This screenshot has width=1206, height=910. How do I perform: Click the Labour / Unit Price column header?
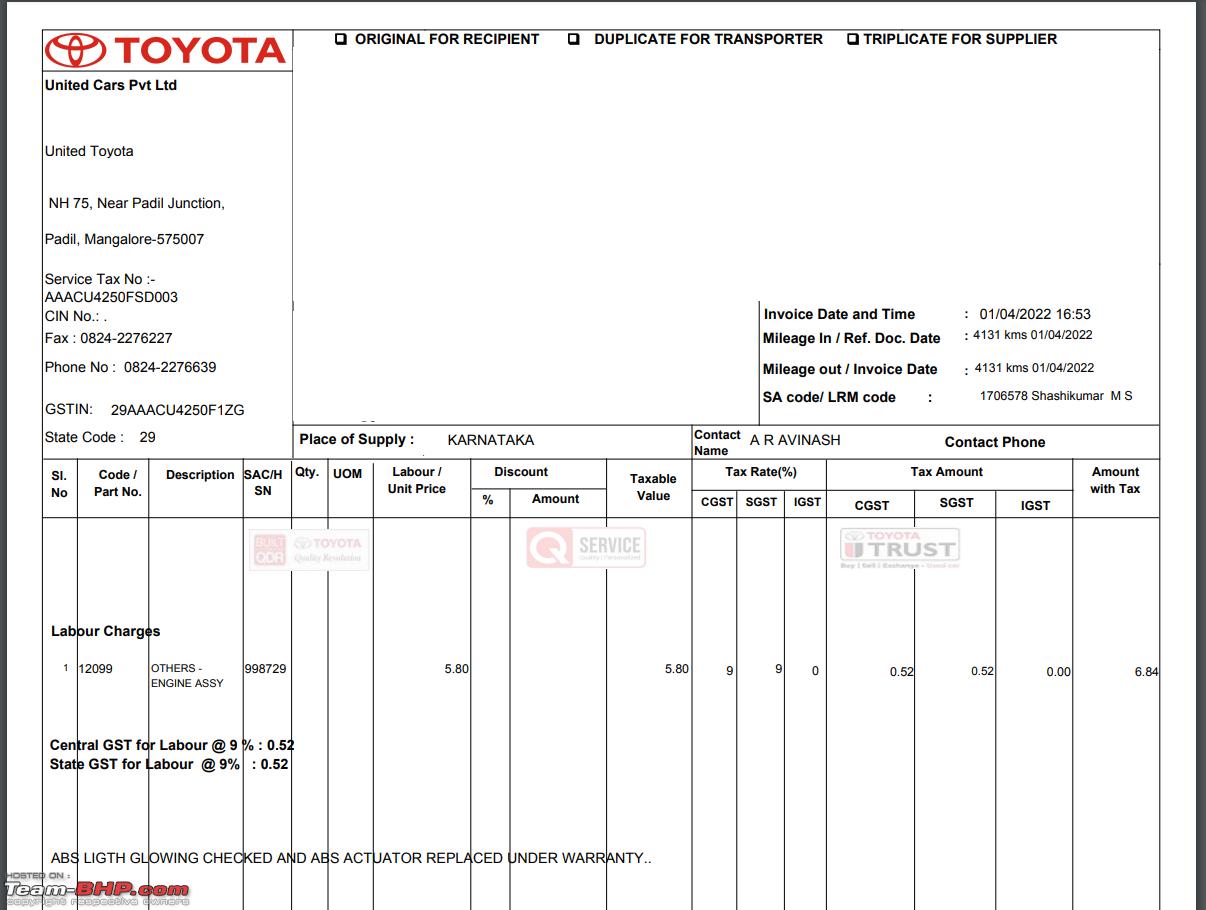click(417, 480)
